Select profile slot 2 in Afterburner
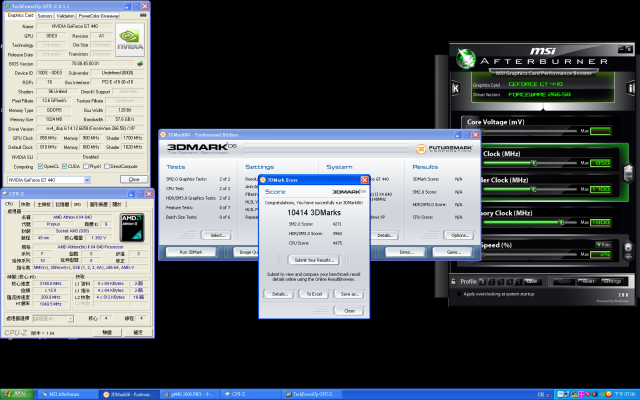 (491, 282)
